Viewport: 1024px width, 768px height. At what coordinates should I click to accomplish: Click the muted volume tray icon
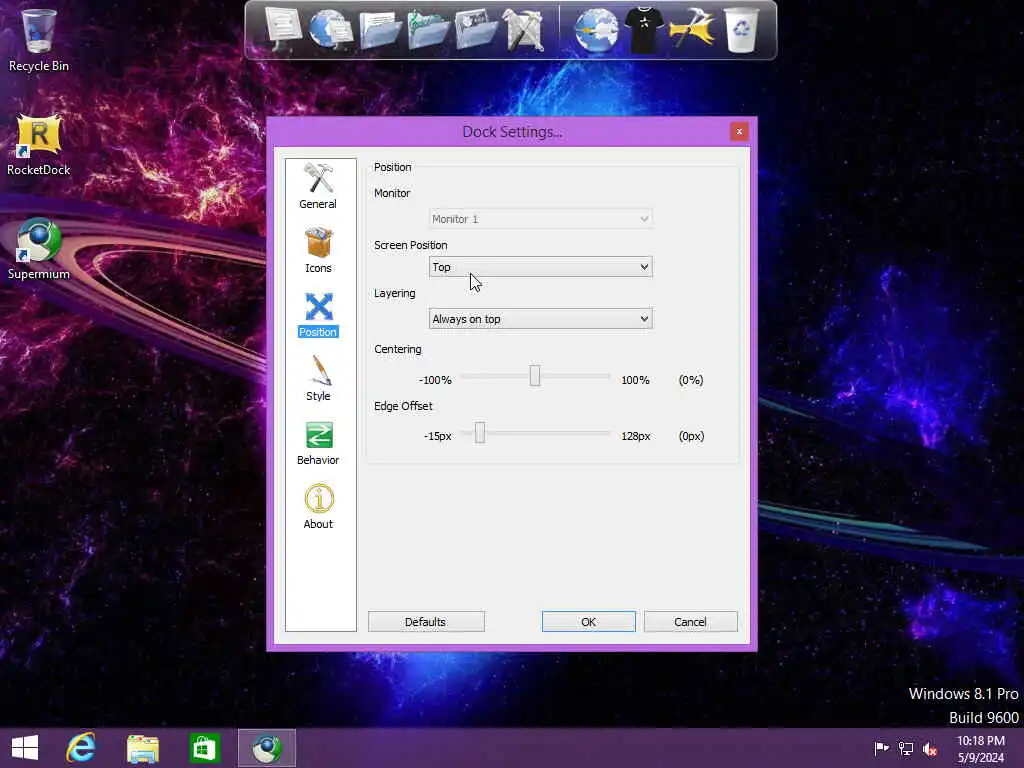(930, 748)
